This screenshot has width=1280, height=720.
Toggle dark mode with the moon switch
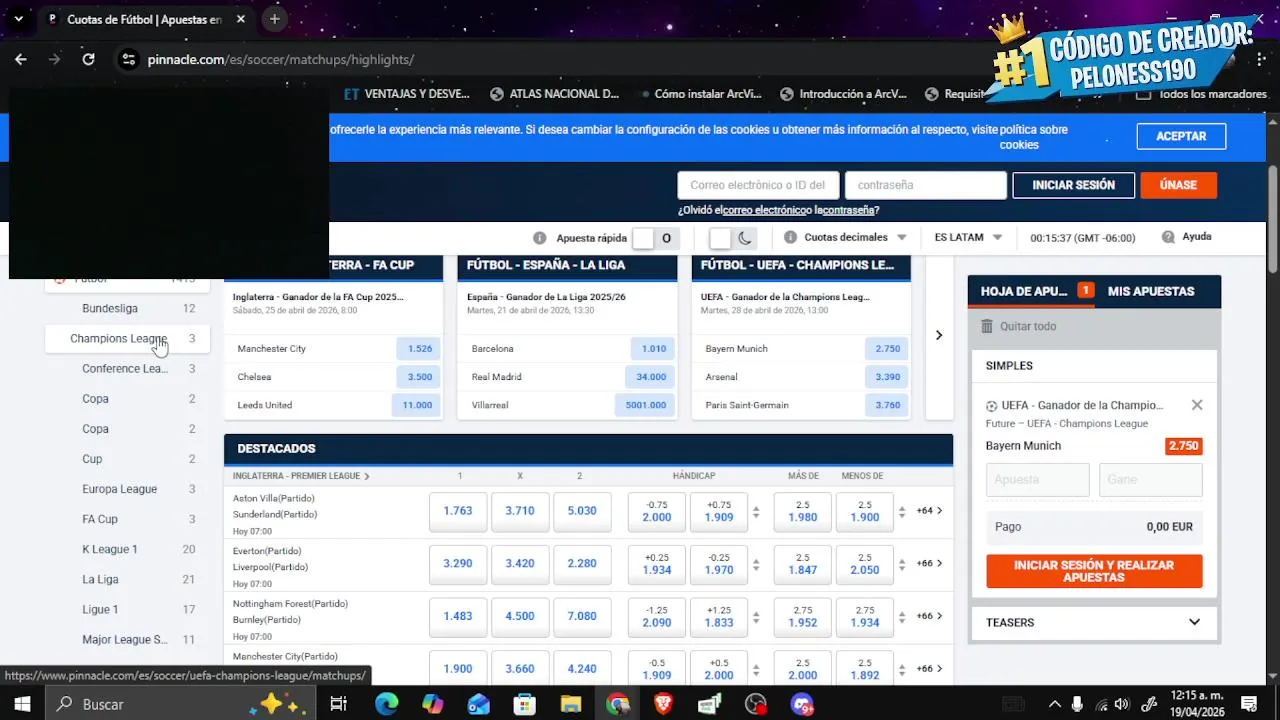(732, 238)
